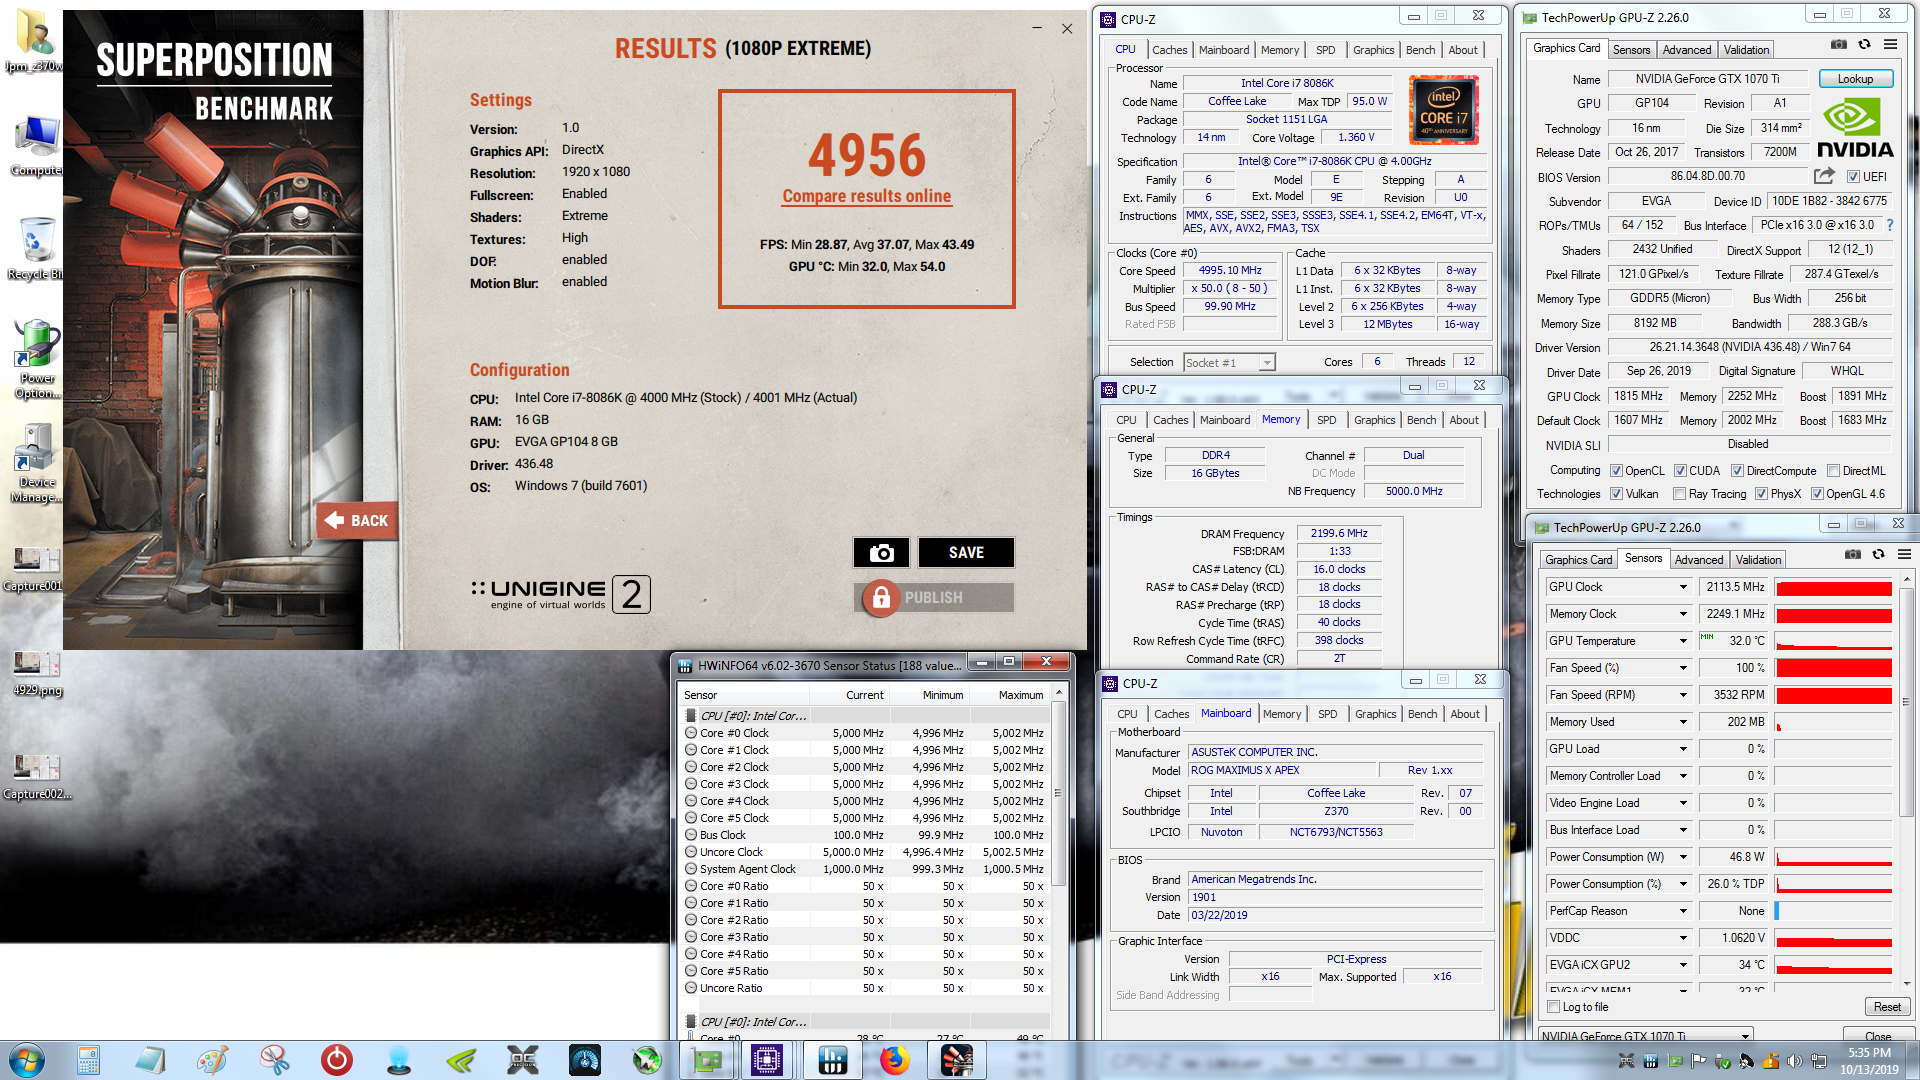1920x1080 pixels.
Task: Open Paint from the taskbar
Action: [212, 1060]
